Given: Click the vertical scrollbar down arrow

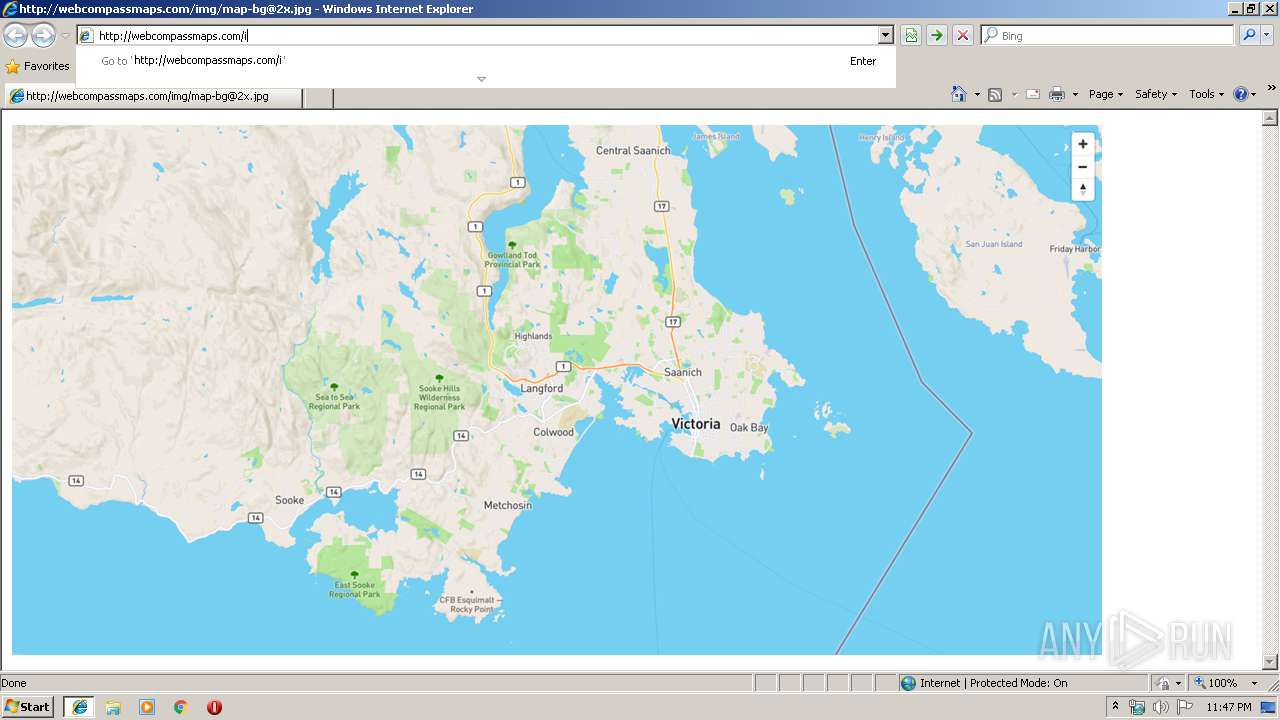Looking at the screenshot, I should [x=1271, y=661].
